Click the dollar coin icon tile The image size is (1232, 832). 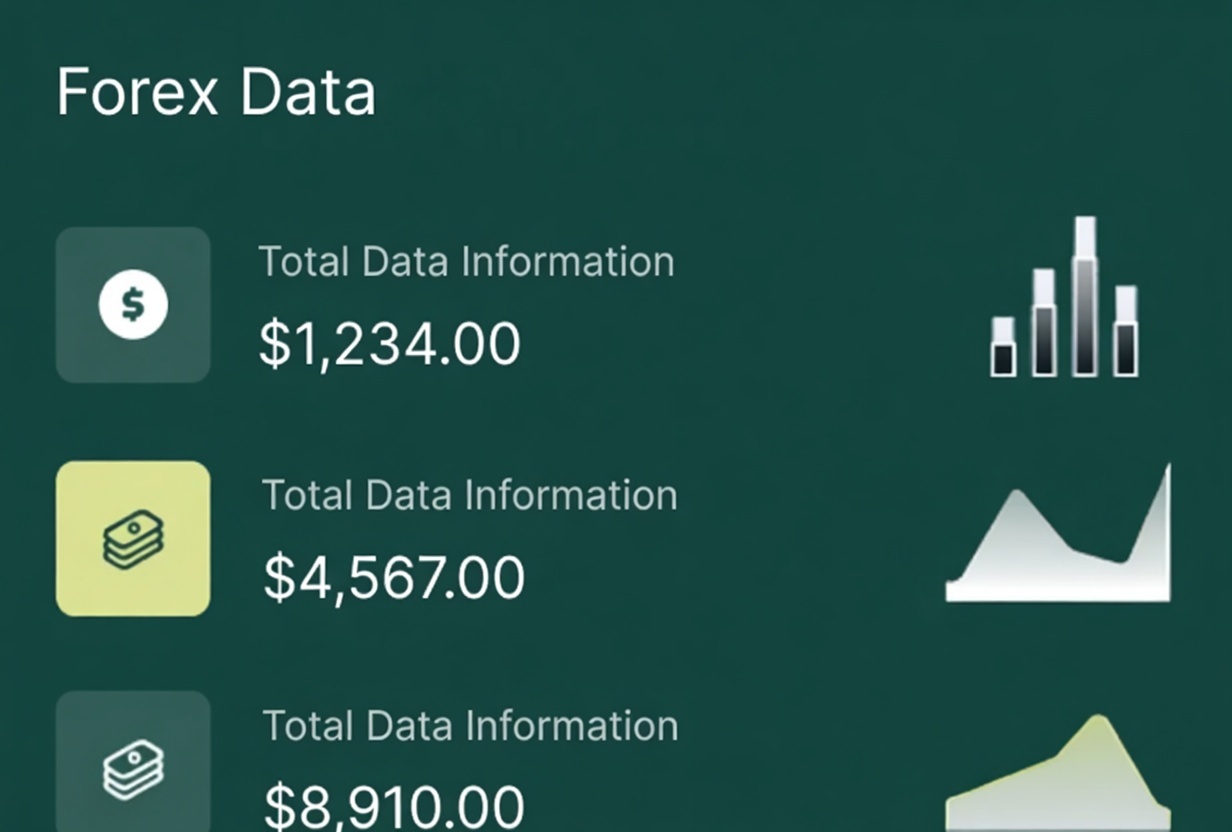[133, 305]
